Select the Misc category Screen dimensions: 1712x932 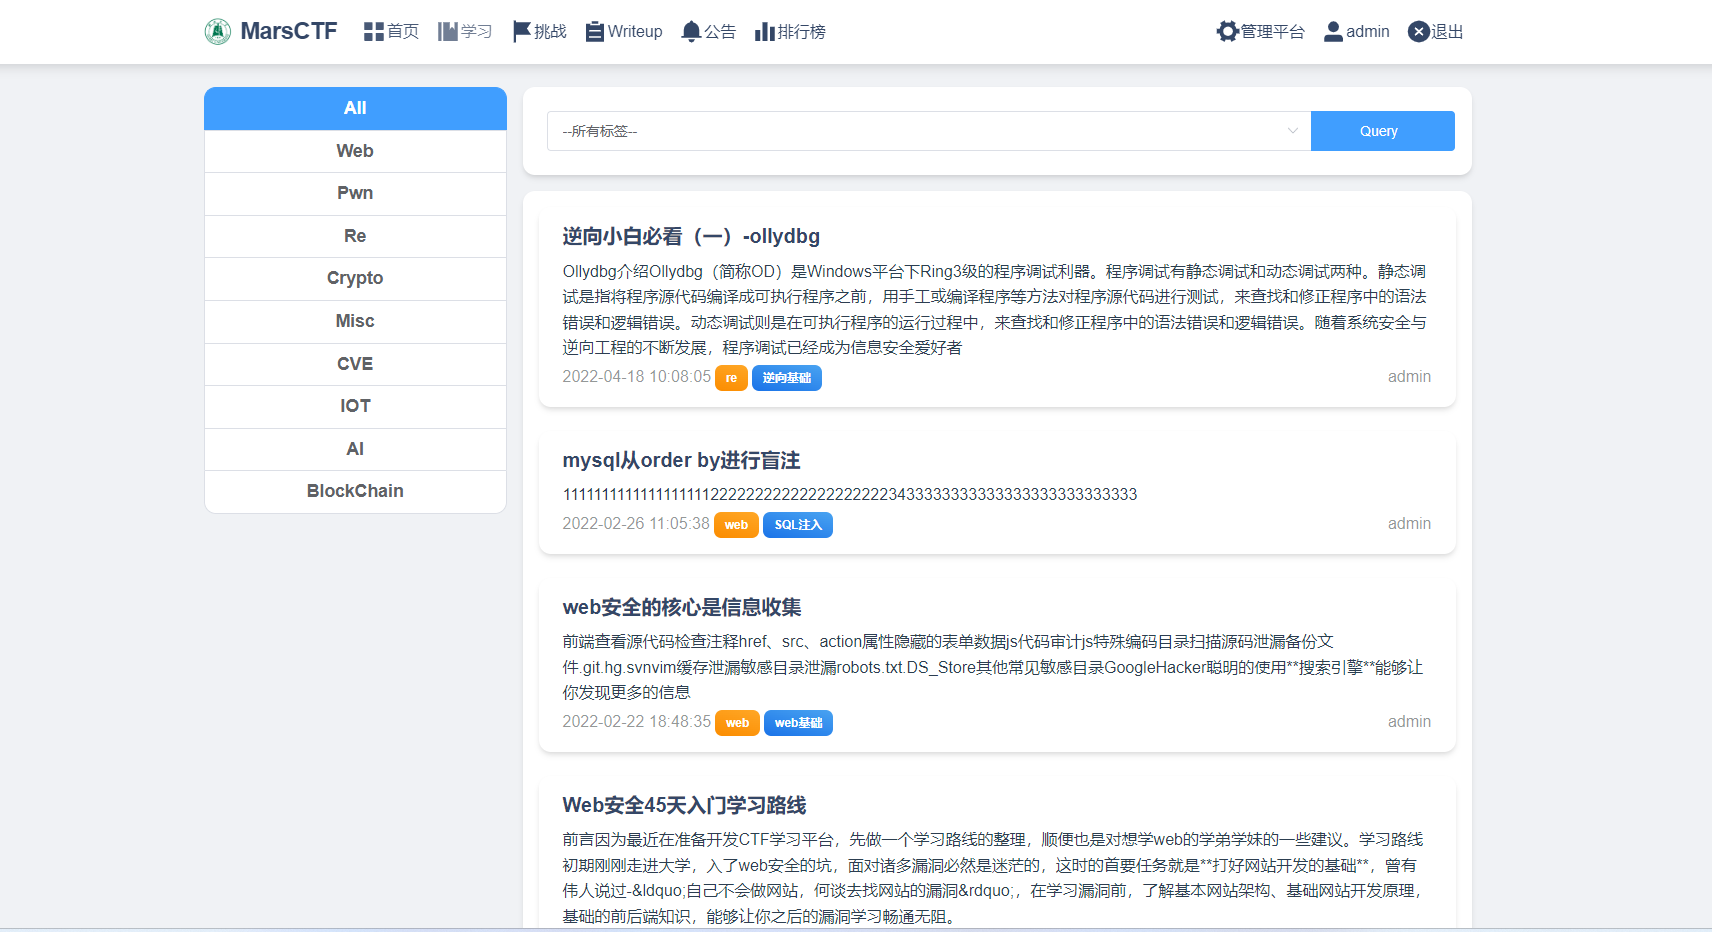click(355, 321)
